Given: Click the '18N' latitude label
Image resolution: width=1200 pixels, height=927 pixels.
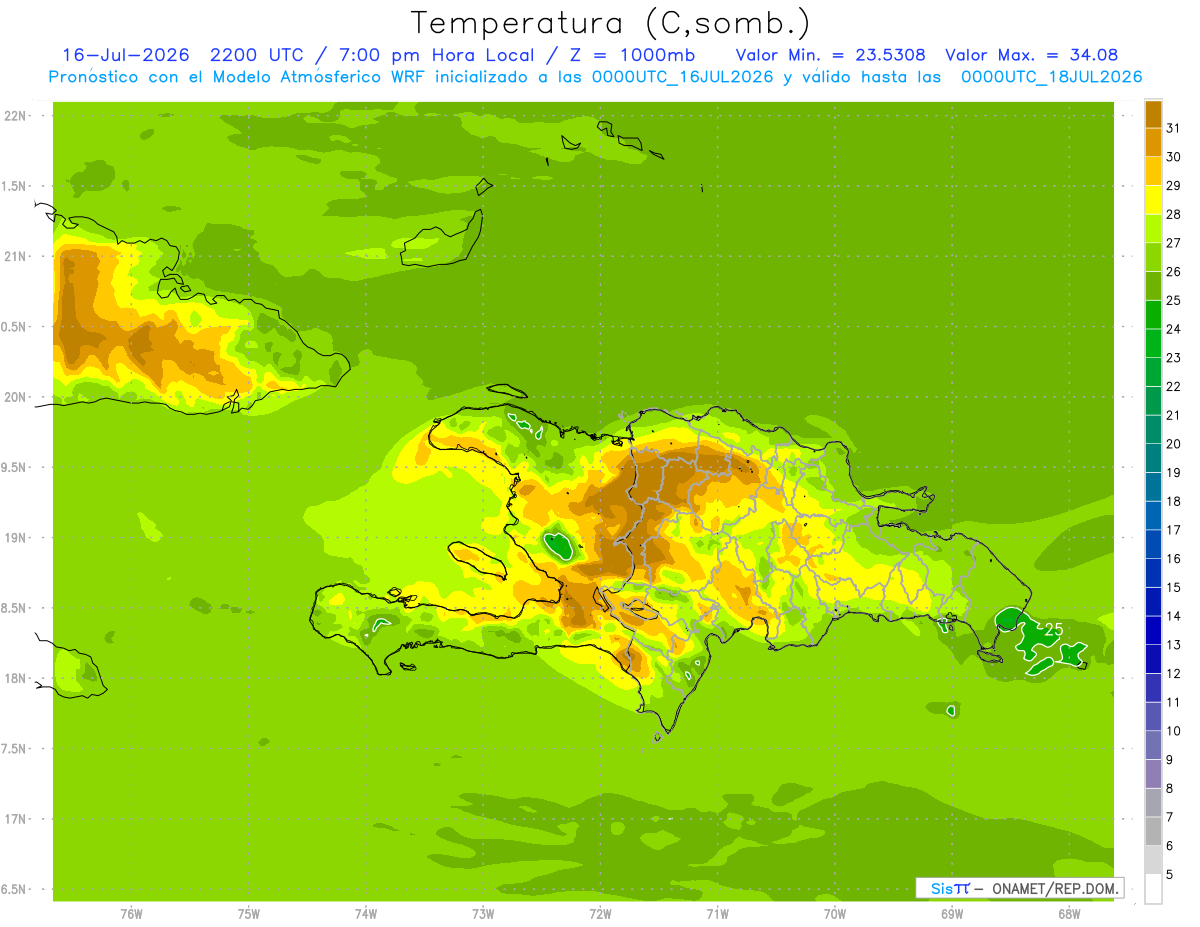Looking at the screenshot, I should (x=16, y=679).
